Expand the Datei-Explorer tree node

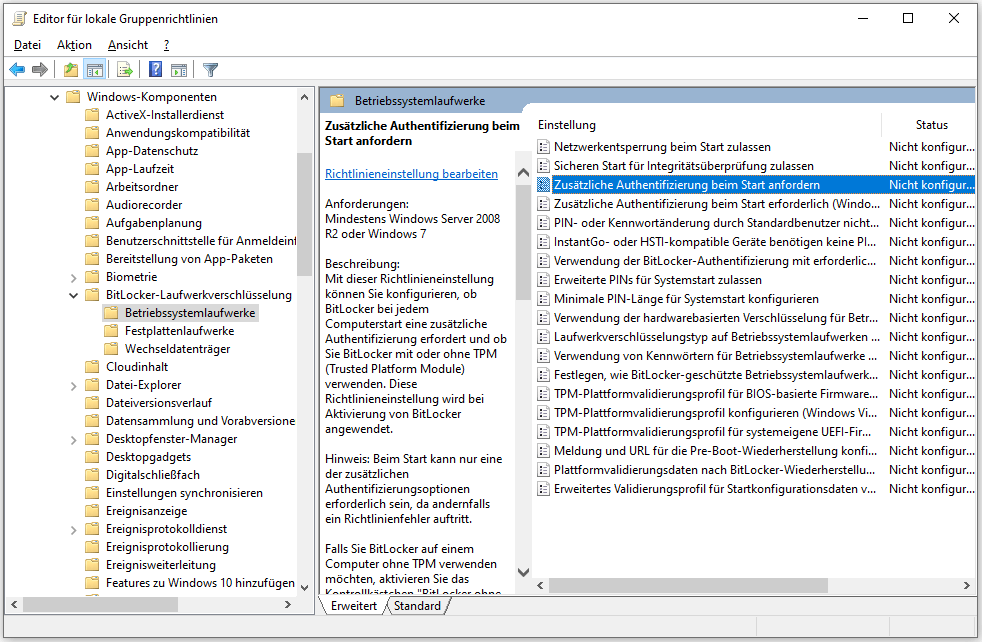point(73,385)
